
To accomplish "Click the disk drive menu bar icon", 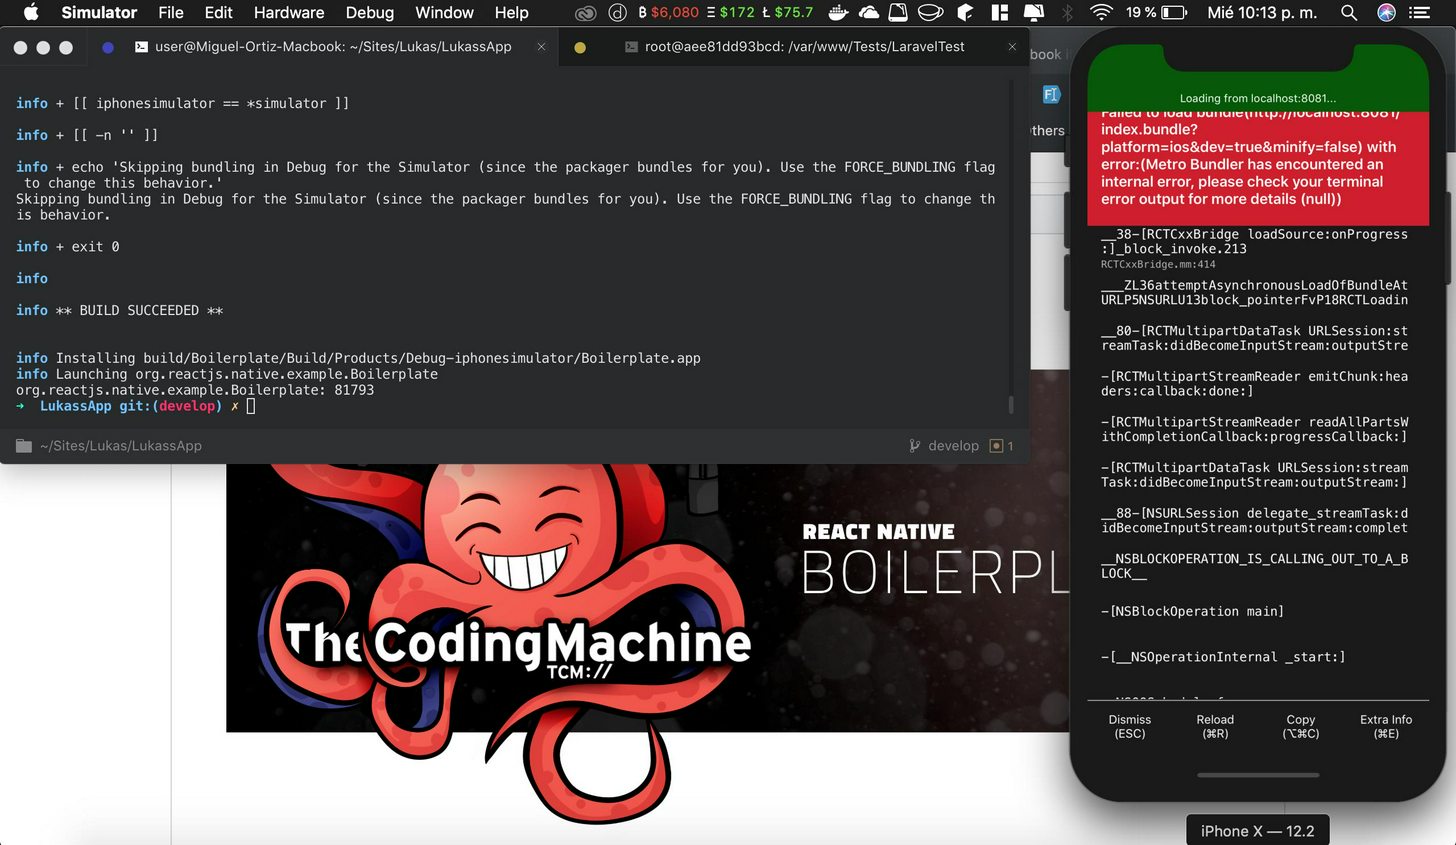I will (898, 13).
